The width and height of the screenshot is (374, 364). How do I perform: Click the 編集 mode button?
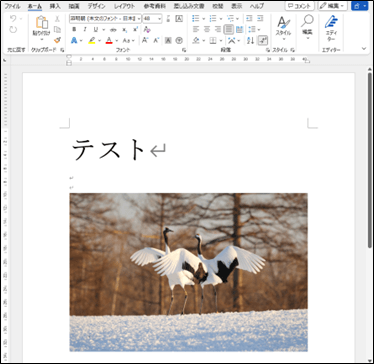click(x=332, y=6)
